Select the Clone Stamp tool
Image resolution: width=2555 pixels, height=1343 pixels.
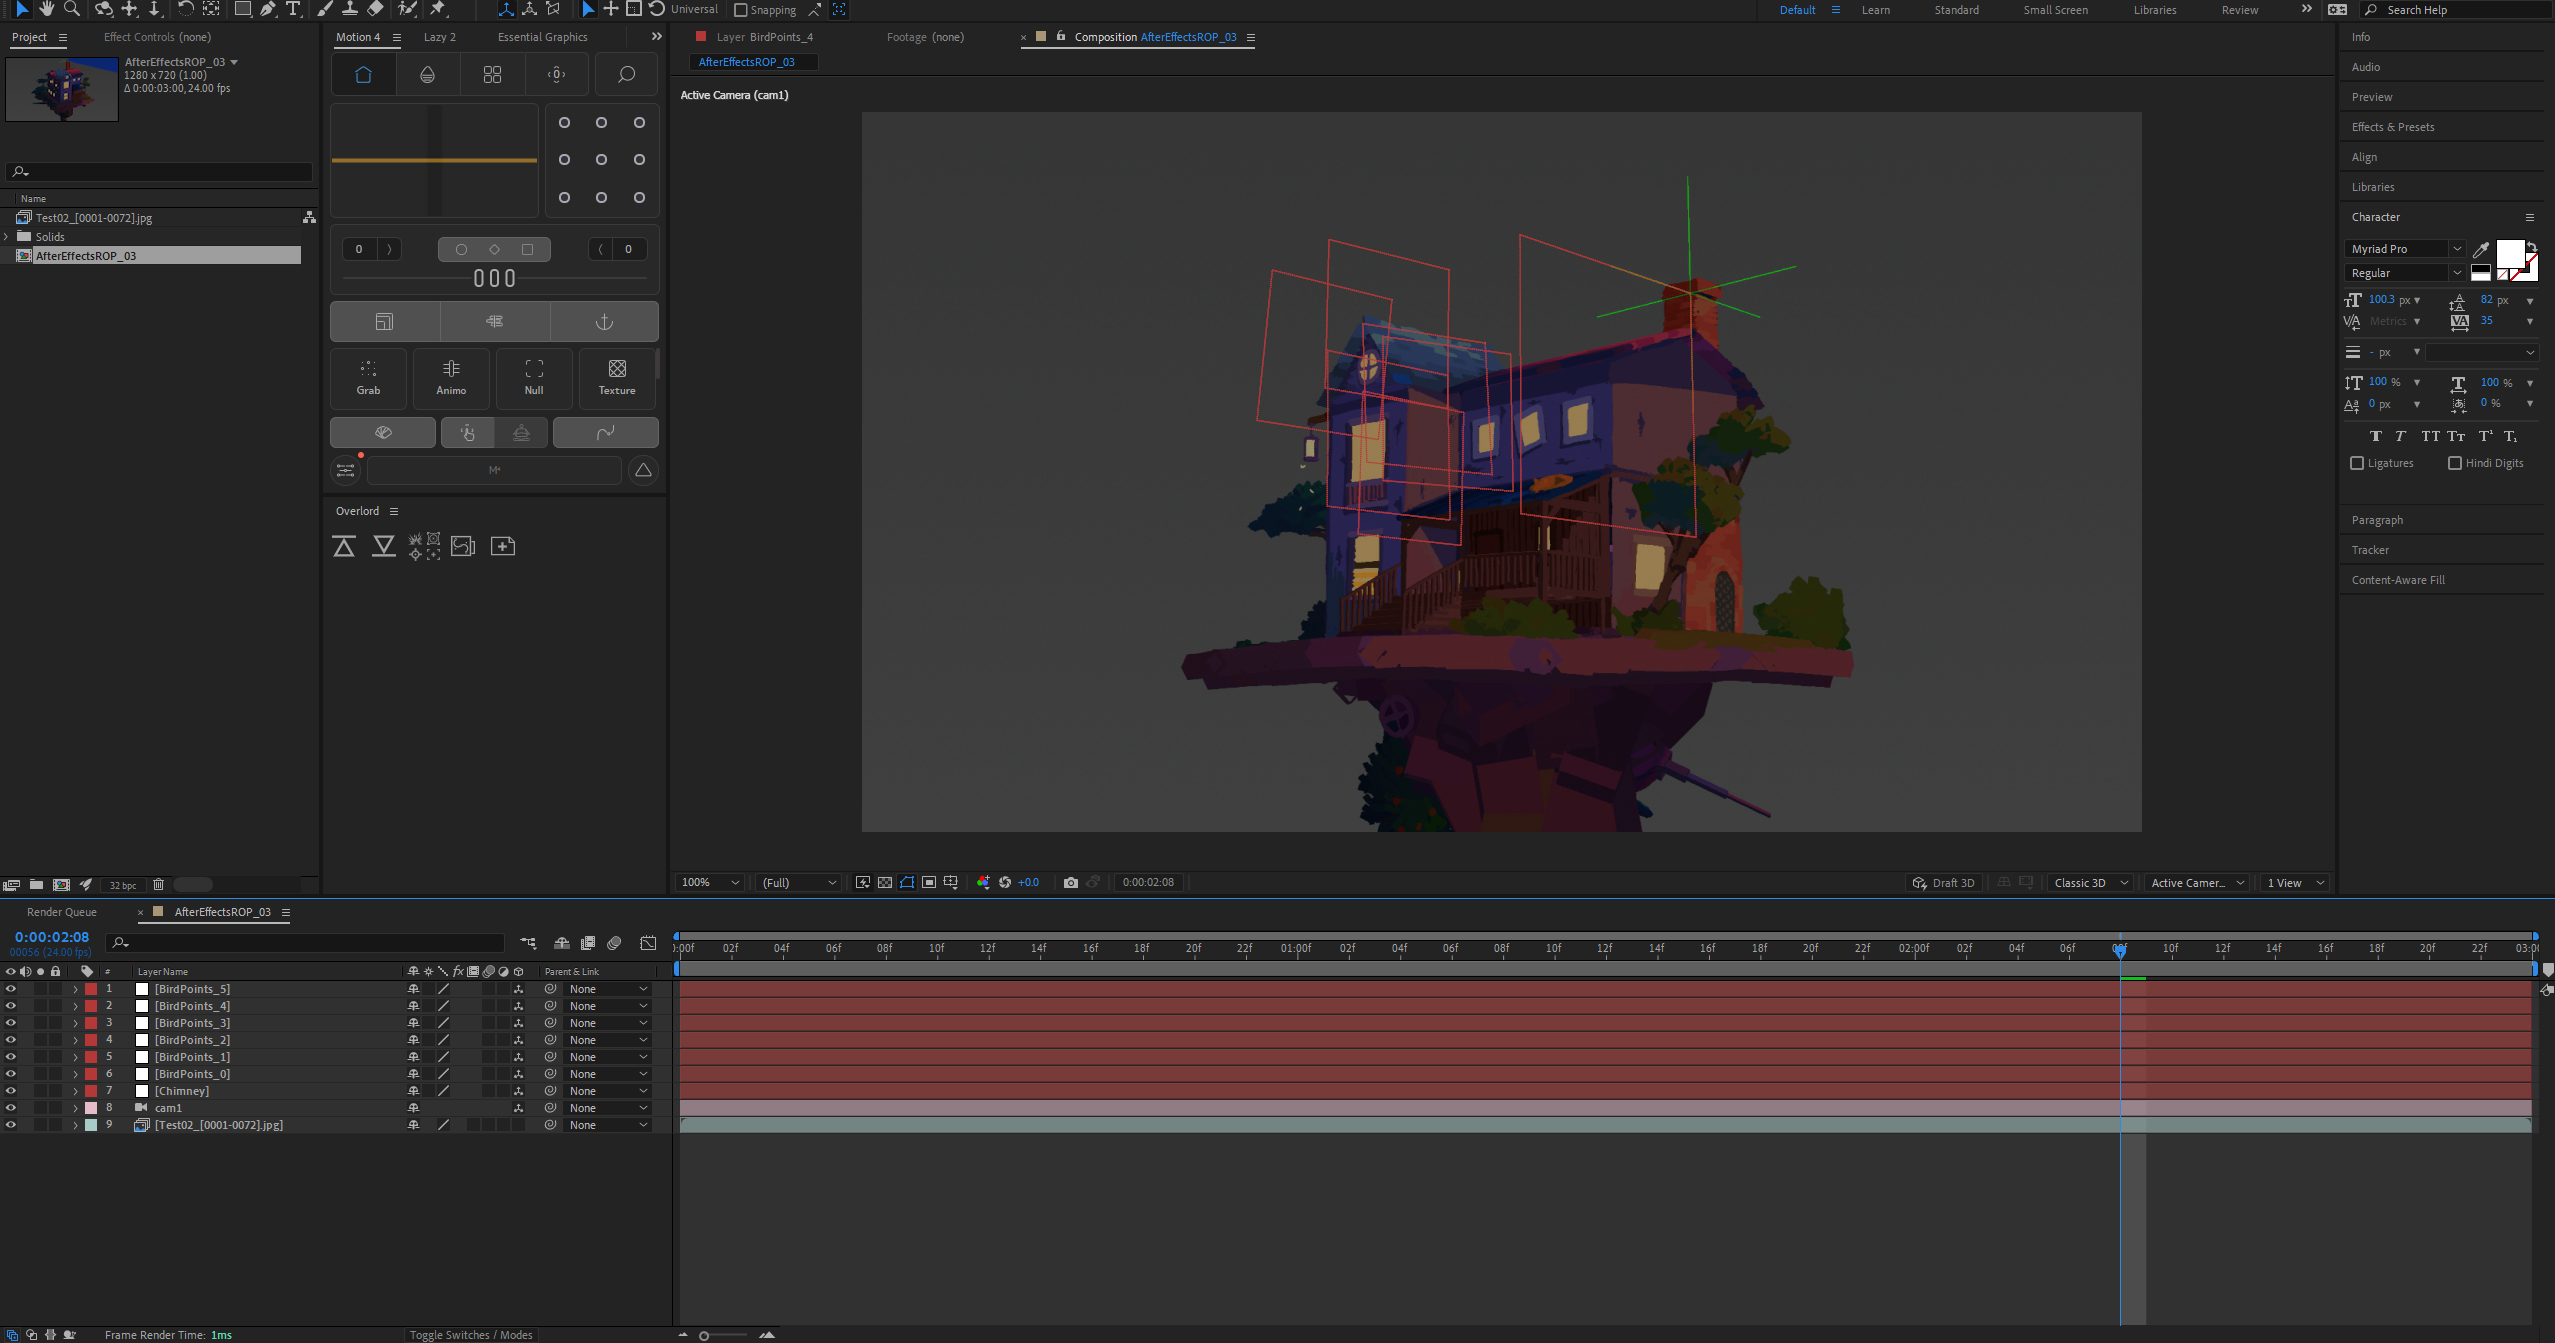click(350, 9)
